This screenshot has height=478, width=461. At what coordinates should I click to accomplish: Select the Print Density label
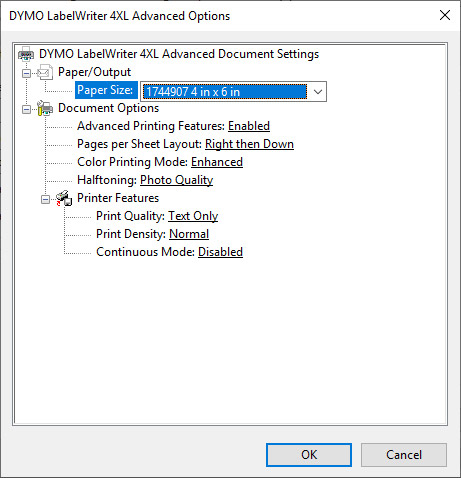coord(131,234)
